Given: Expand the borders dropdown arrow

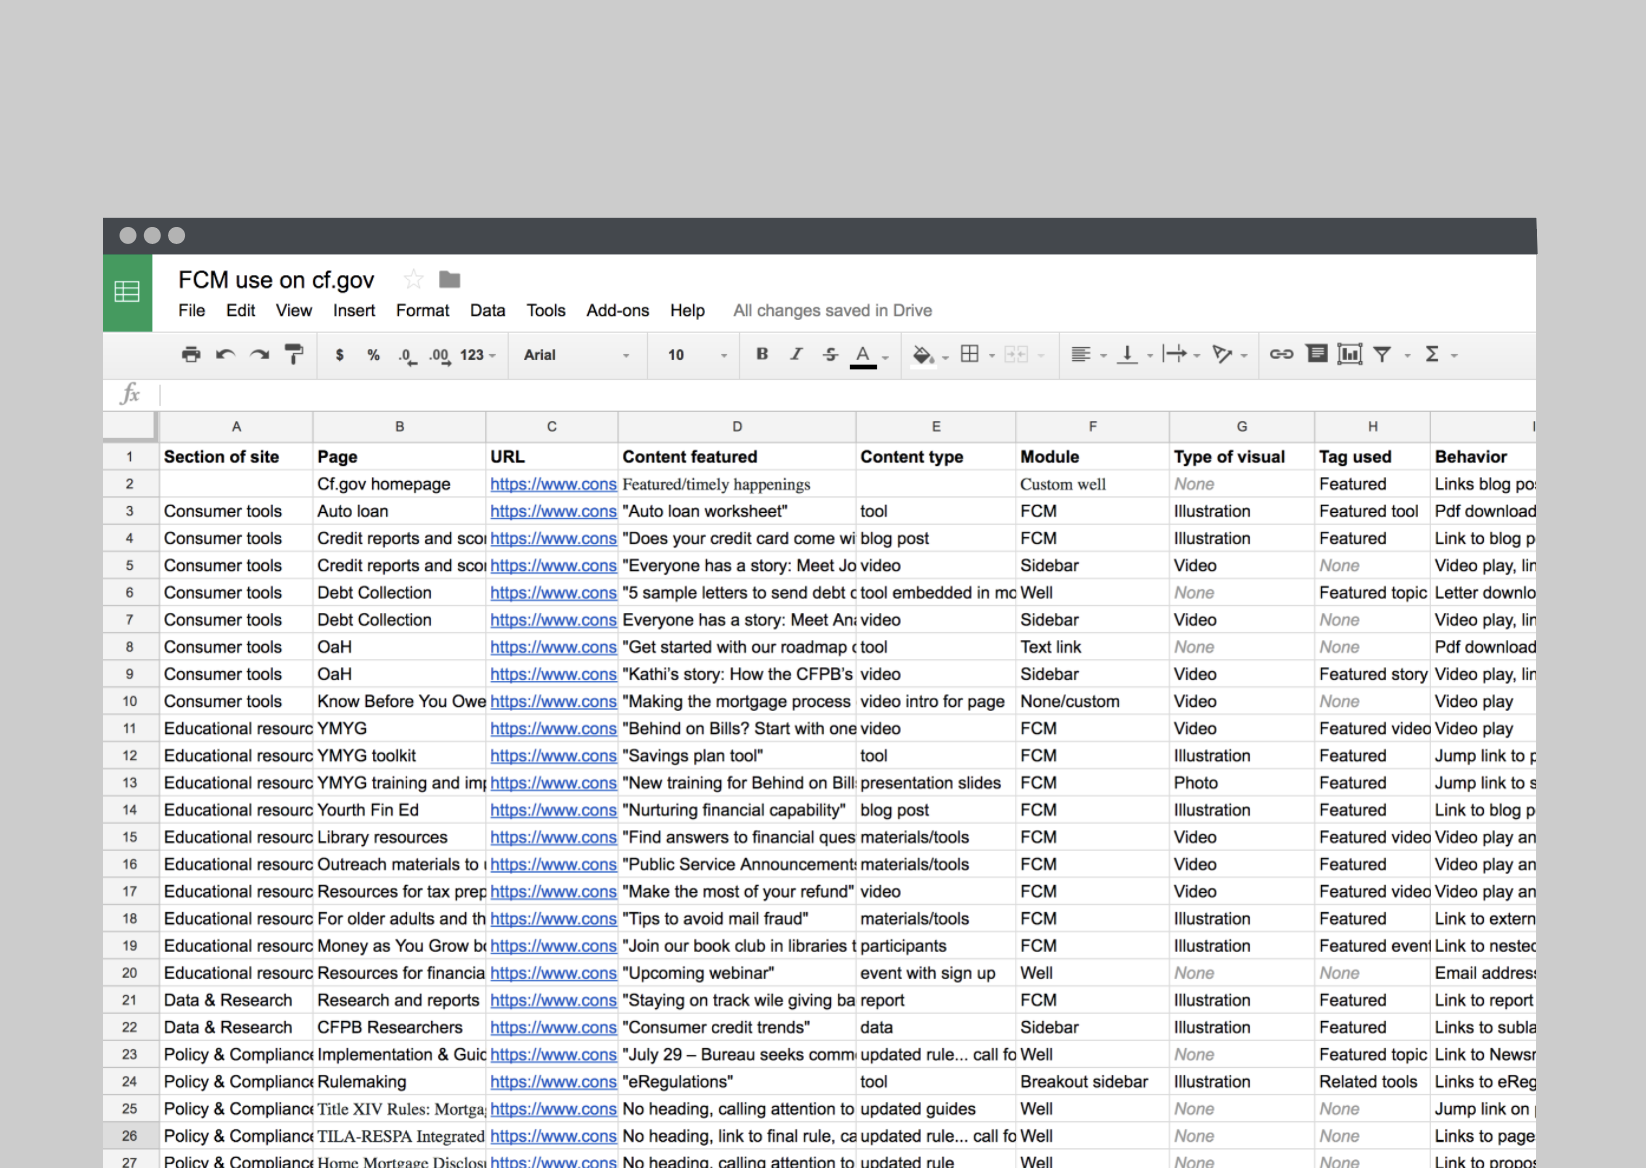Looking at the screenshot, I should [x=992, y=355].
